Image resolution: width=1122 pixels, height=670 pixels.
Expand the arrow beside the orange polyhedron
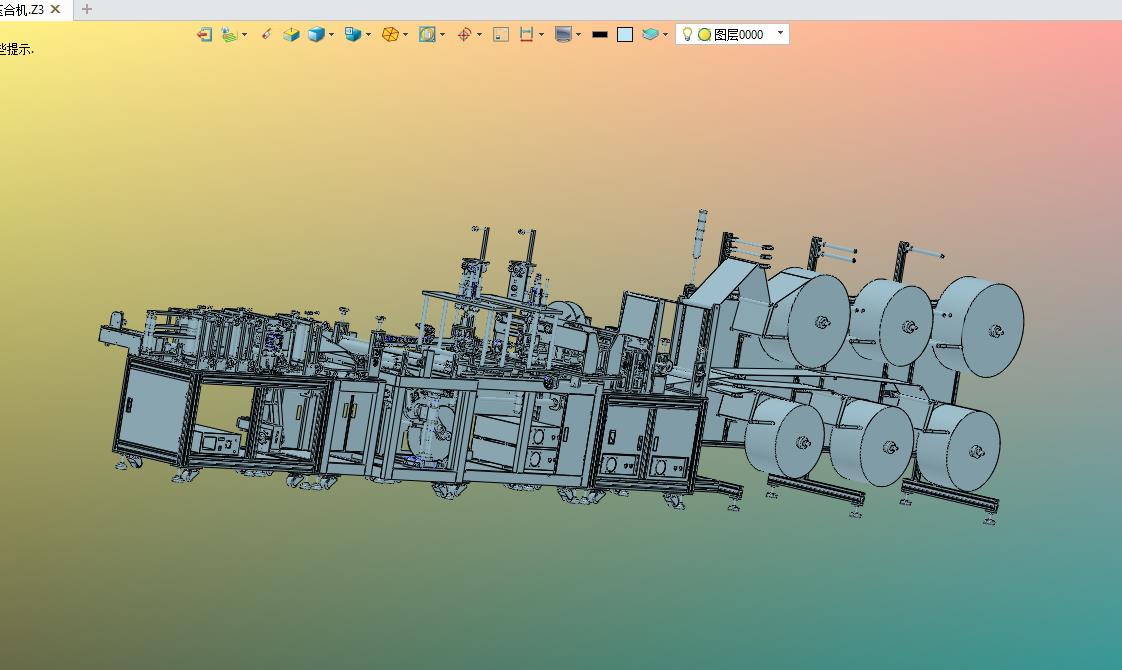click(405, 35)
